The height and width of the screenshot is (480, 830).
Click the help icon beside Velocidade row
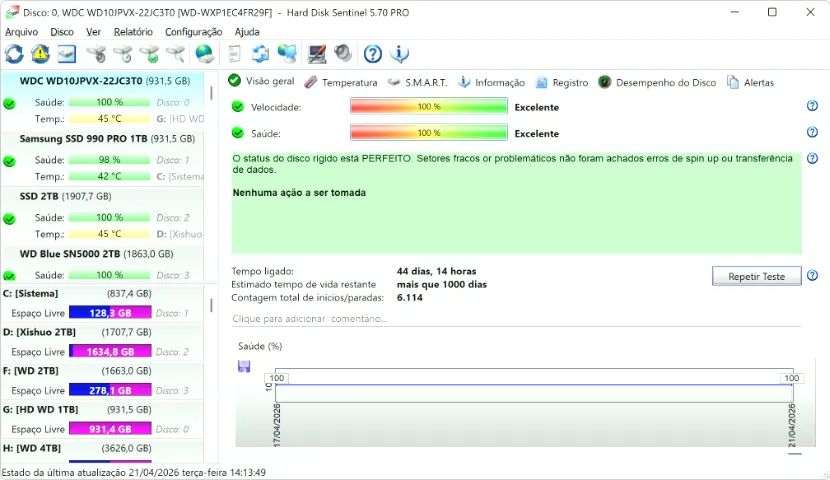pos(812,106)
